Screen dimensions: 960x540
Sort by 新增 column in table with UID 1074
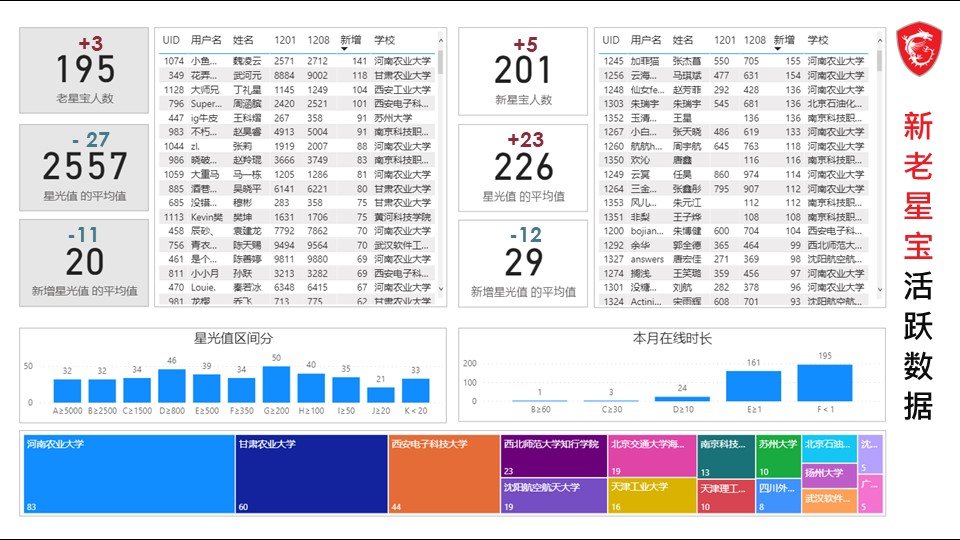[351, 40]
